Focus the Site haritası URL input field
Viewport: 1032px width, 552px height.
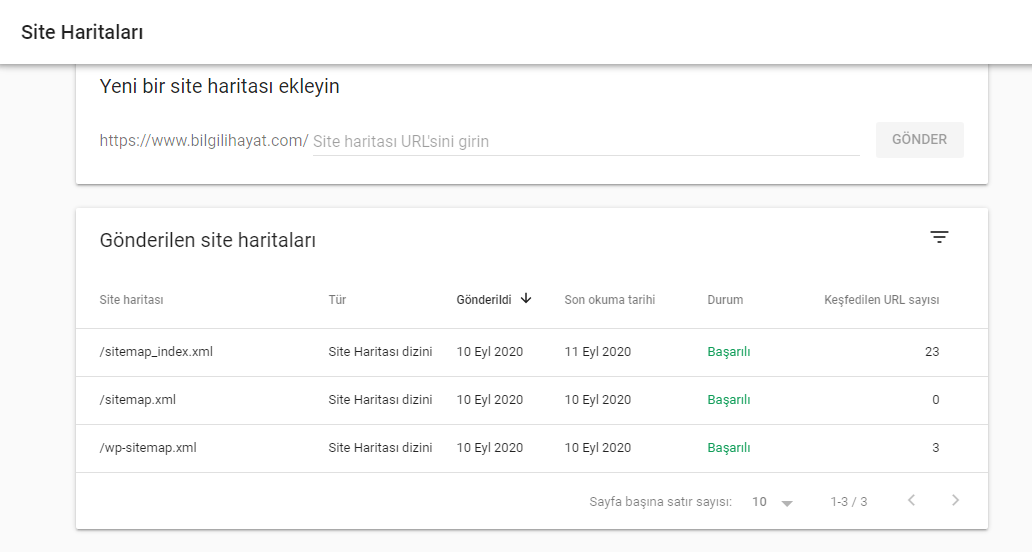[x=586, y=141]
